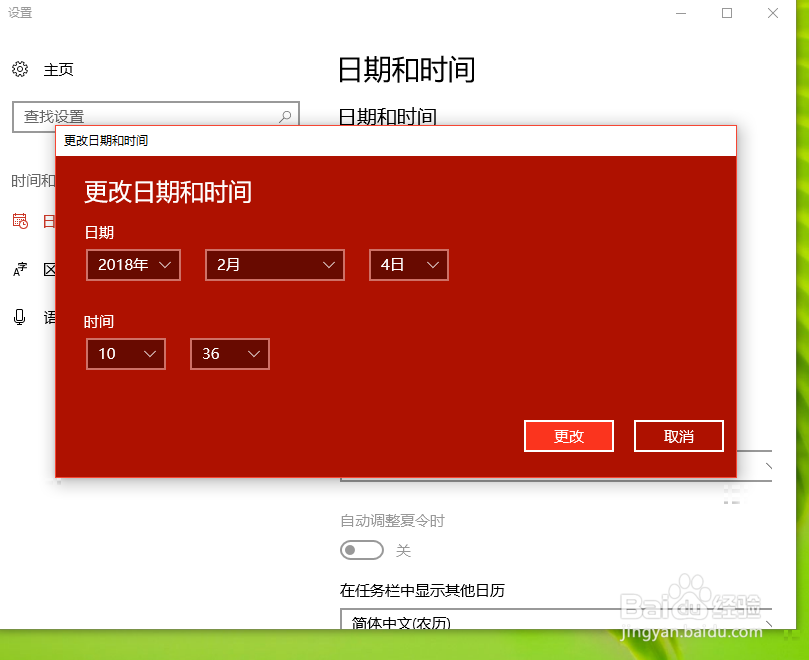Click the magnifier icon in the search box
The image size is (809, 660).
(286, 116)
